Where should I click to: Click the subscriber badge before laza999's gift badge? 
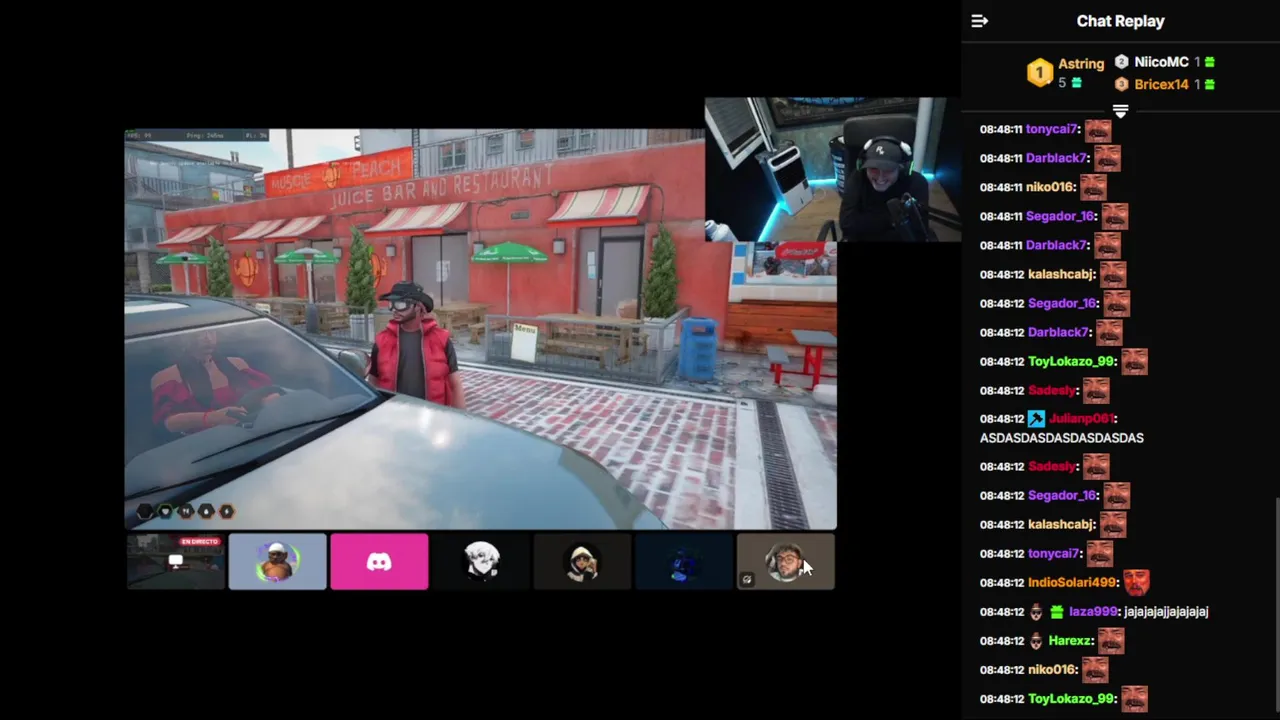click(1036, 612)
